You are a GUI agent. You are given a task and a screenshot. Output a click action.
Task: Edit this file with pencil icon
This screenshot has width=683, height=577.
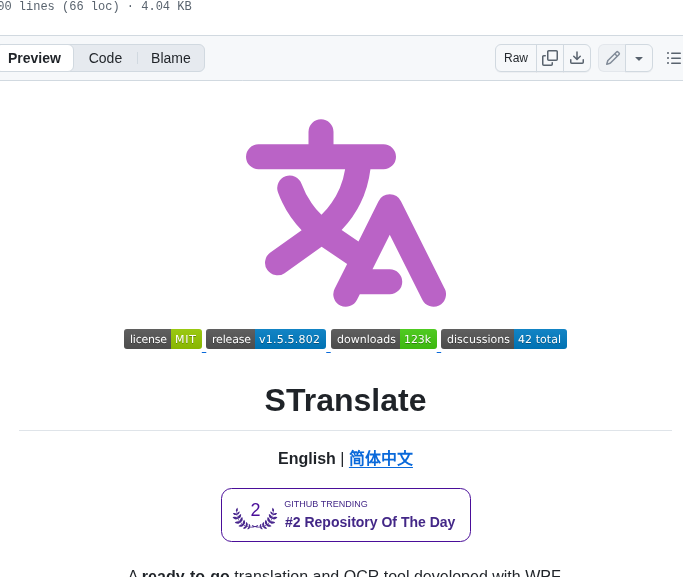click(612, 58)
